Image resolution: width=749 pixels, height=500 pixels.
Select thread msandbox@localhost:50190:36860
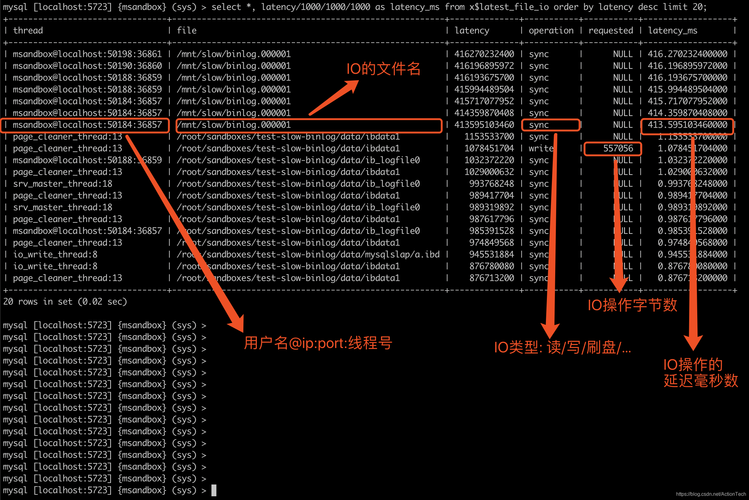click(x=87, y=66)
